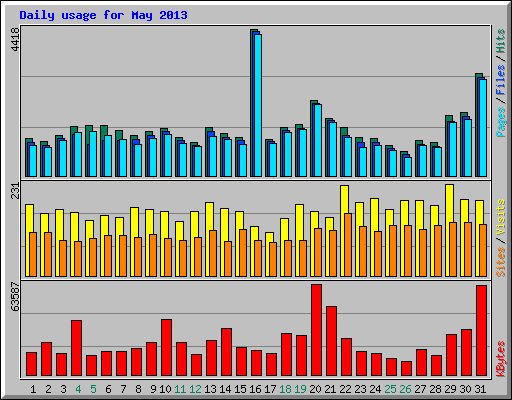Click day label 4 on the x-axis
This screenshot has width=512, height=400.
(x=78, y=389)
